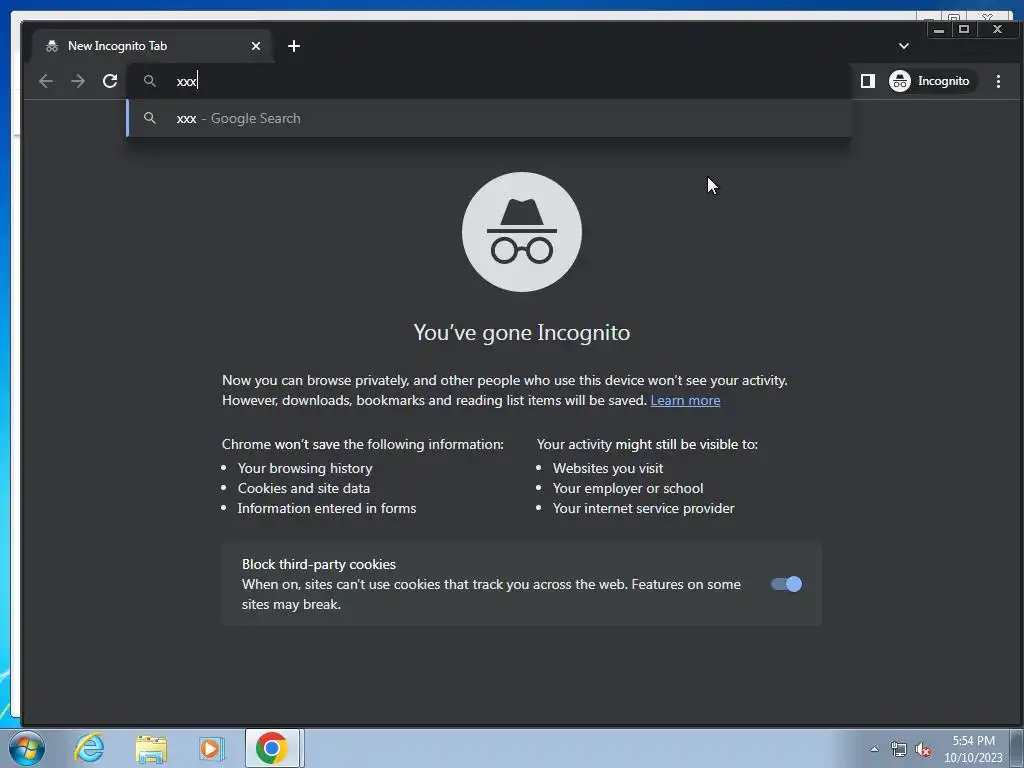Open a new tab with plus button

[294, 46]
